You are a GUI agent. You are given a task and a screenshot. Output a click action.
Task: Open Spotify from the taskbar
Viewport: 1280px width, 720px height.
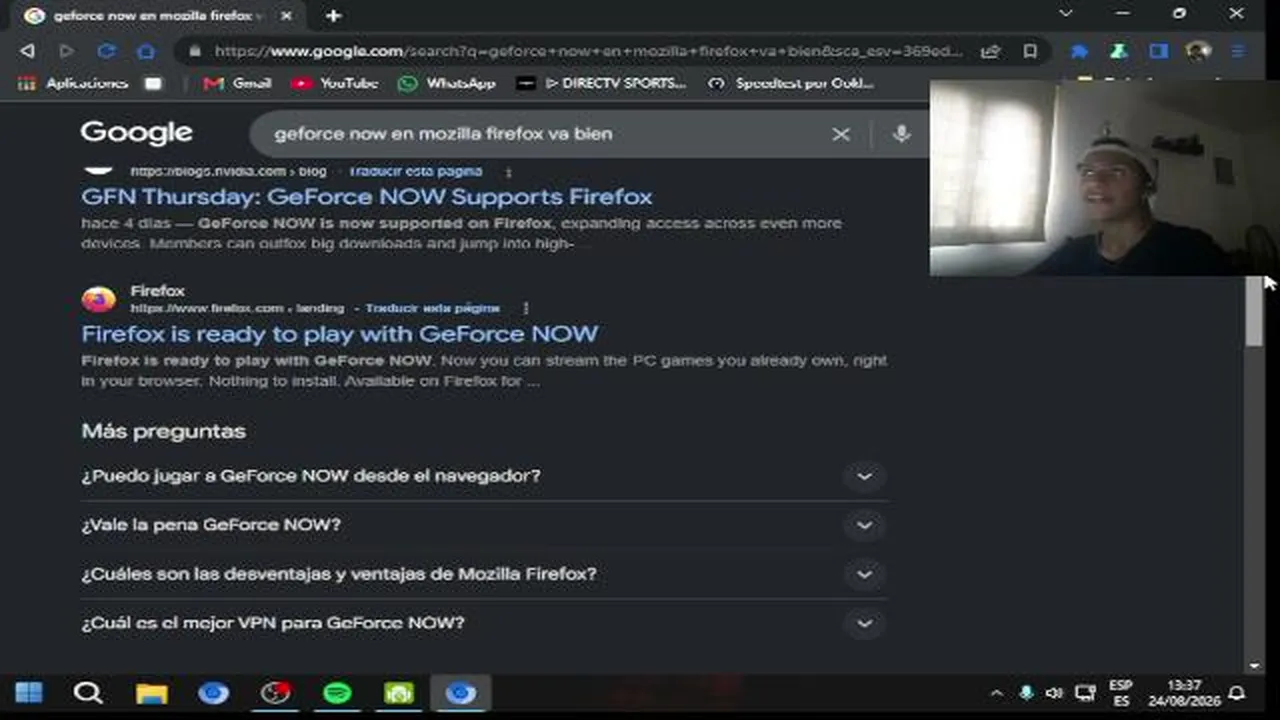[x=337, y=693]
